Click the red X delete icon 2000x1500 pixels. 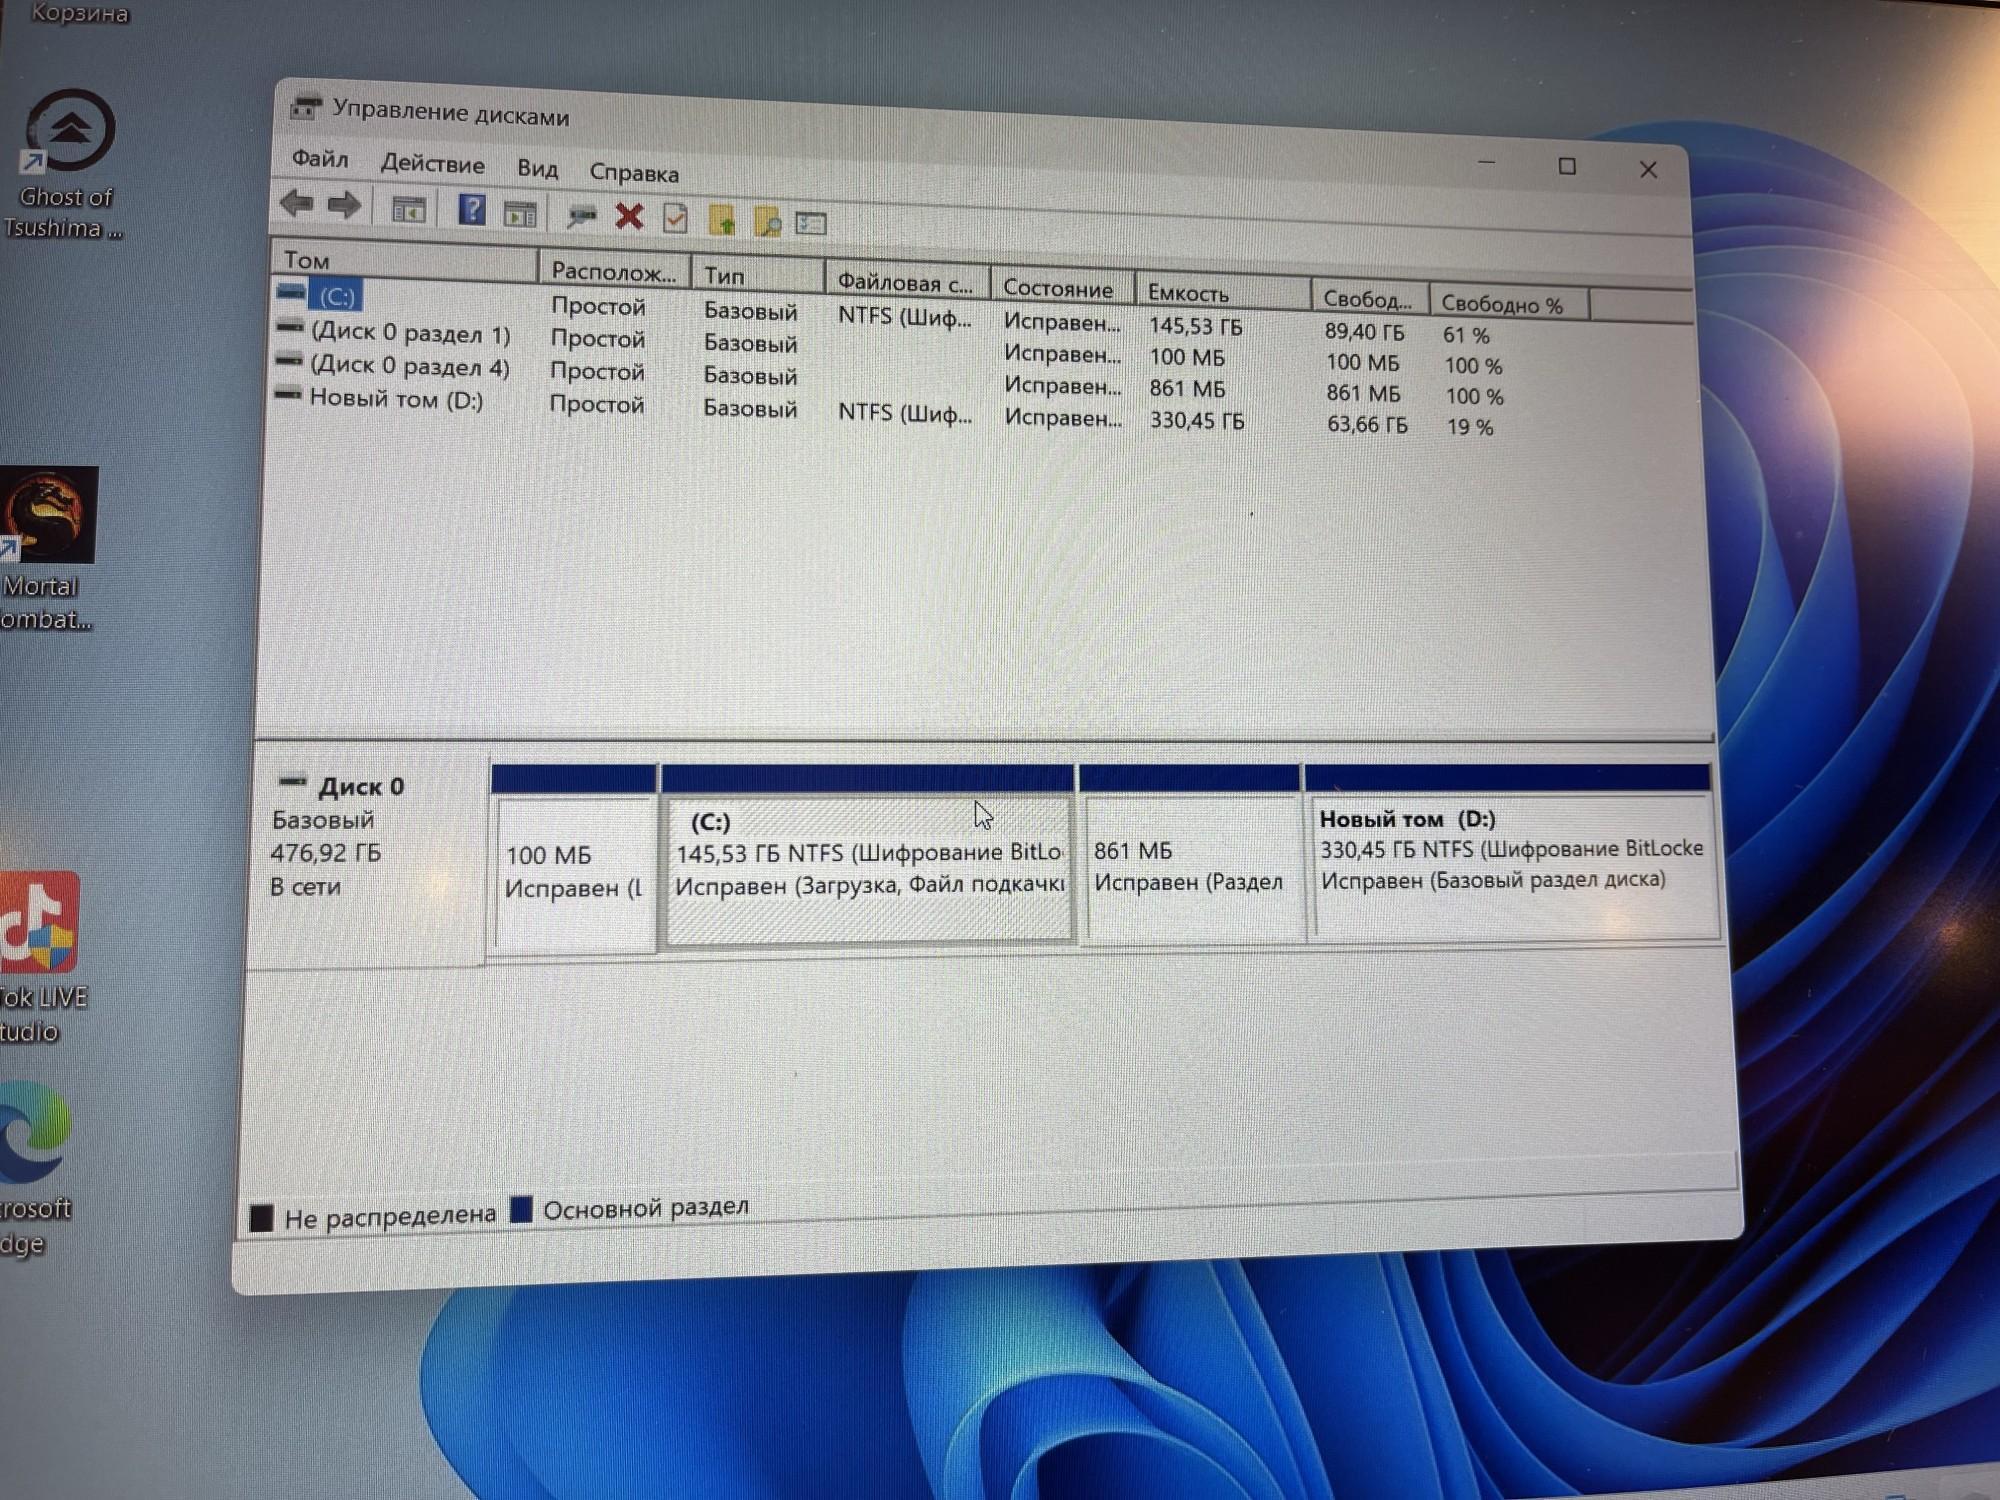[629, 216]
